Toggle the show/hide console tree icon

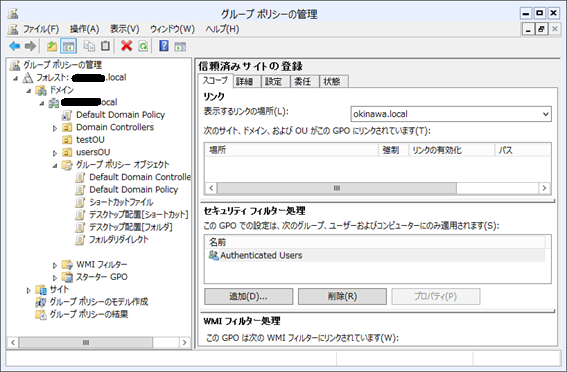pyautogui.click(x=68, y=46)
